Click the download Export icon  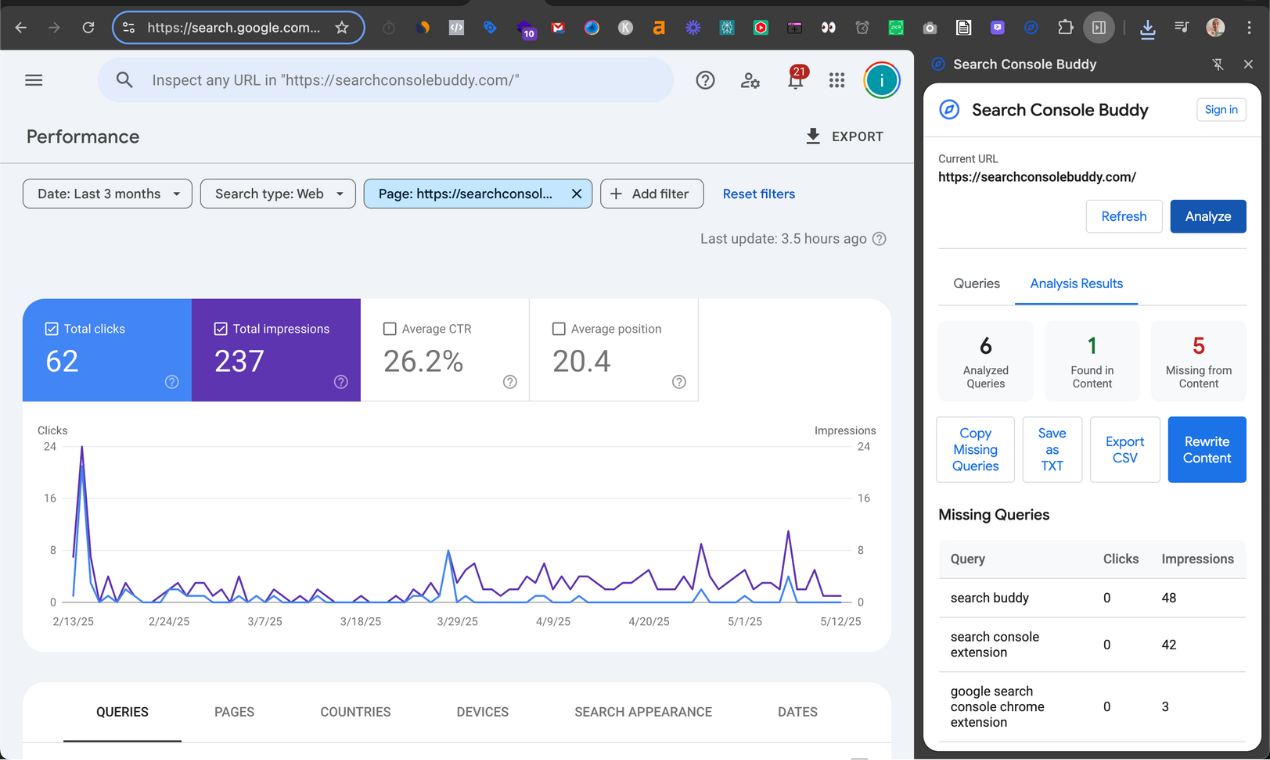[x=813, y=136]
